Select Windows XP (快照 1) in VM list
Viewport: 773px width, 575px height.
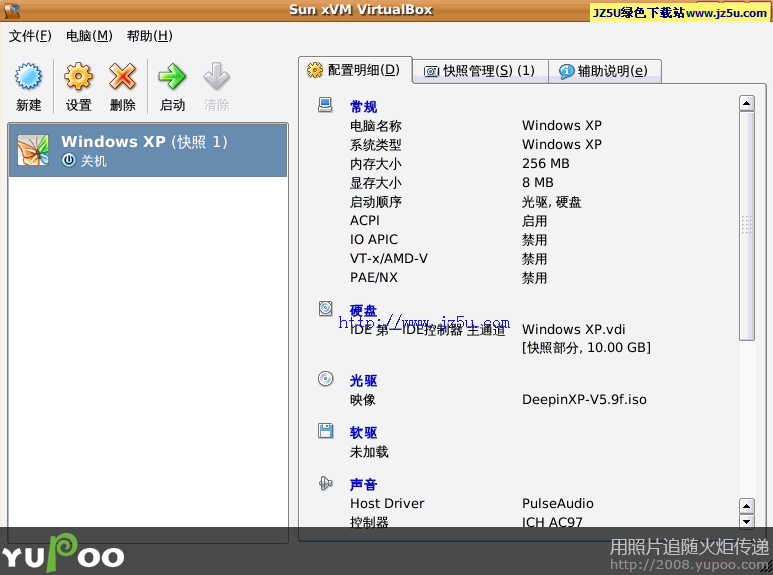[148, 150]
